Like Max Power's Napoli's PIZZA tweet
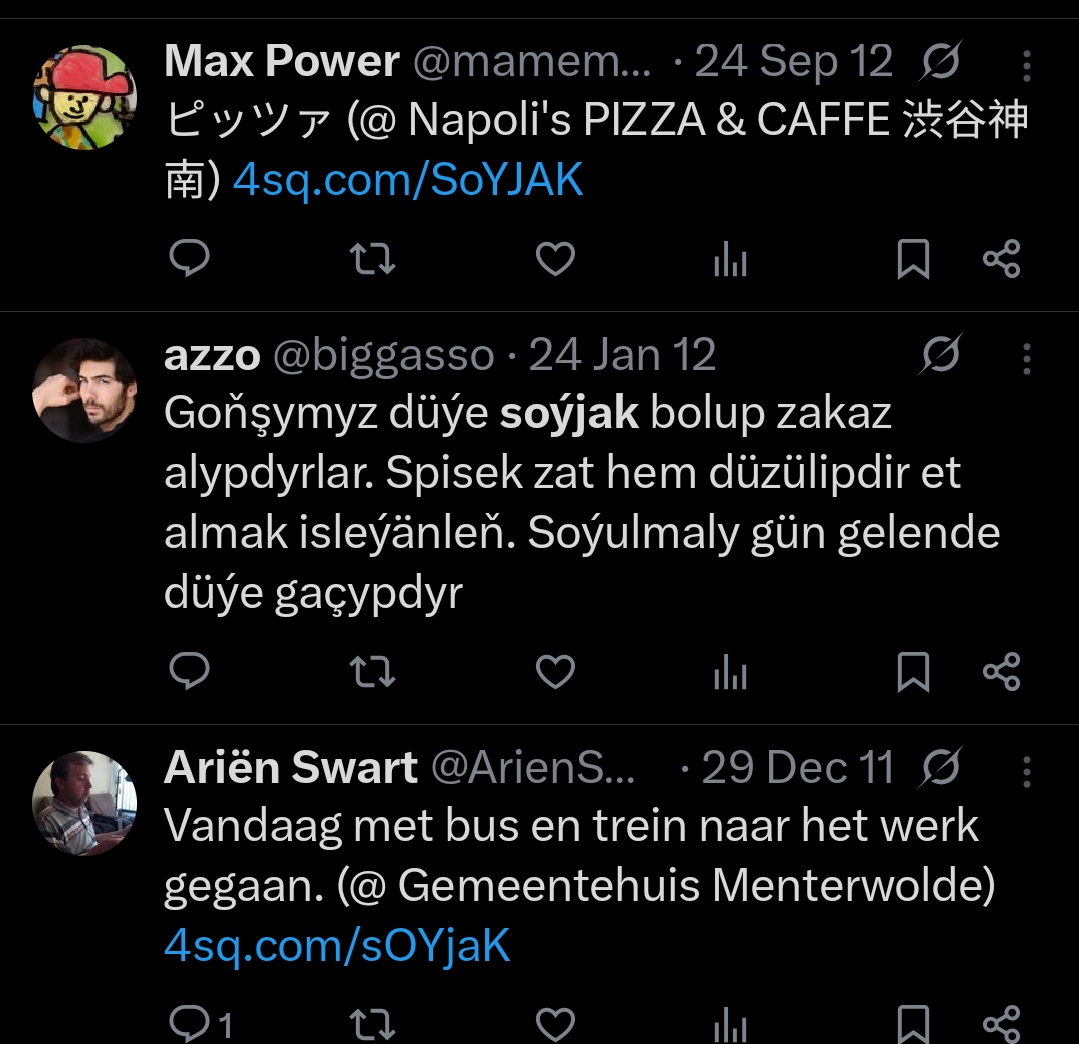This screenshot has width=1079, height=1044. coord(555,259)
